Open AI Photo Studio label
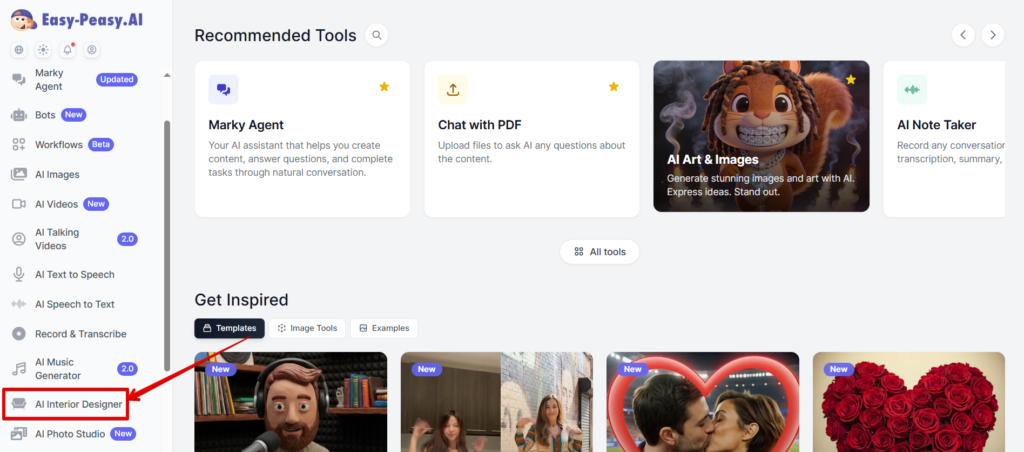Viewport: 1024px width, 452px height. (70, 434)
